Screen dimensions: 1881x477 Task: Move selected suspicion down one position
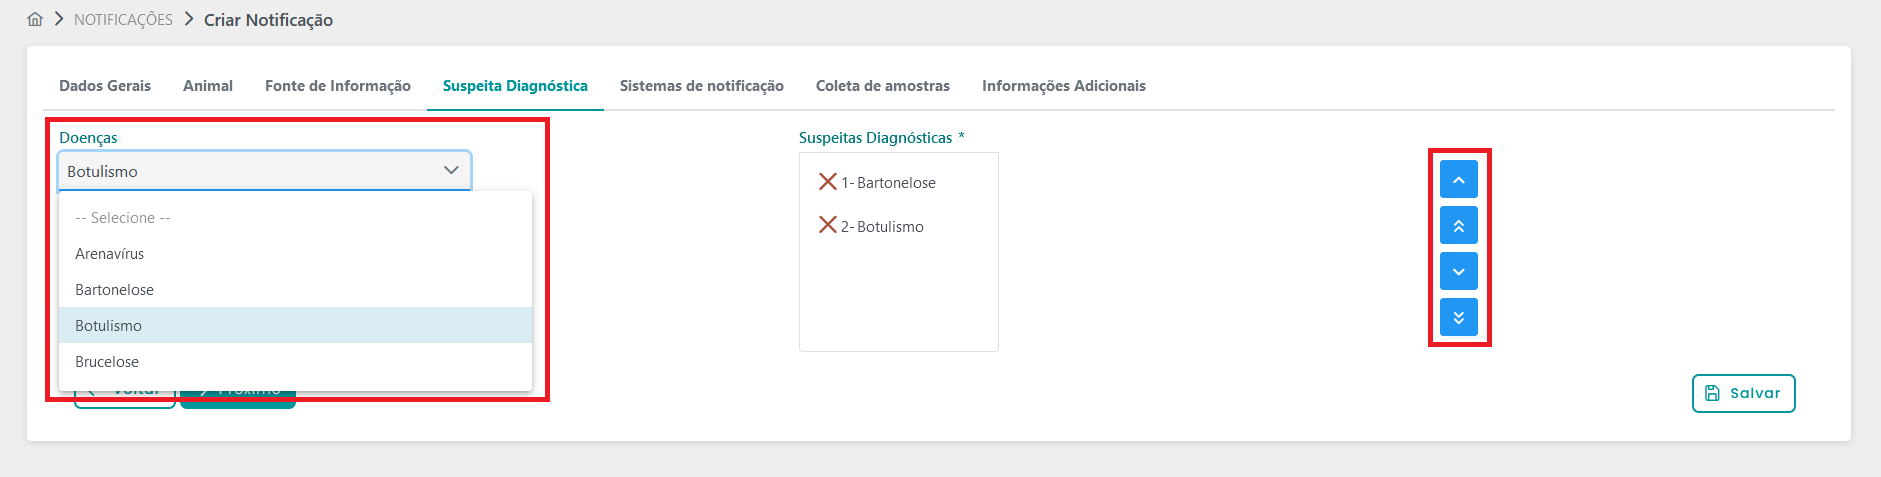pos(1458,272)
